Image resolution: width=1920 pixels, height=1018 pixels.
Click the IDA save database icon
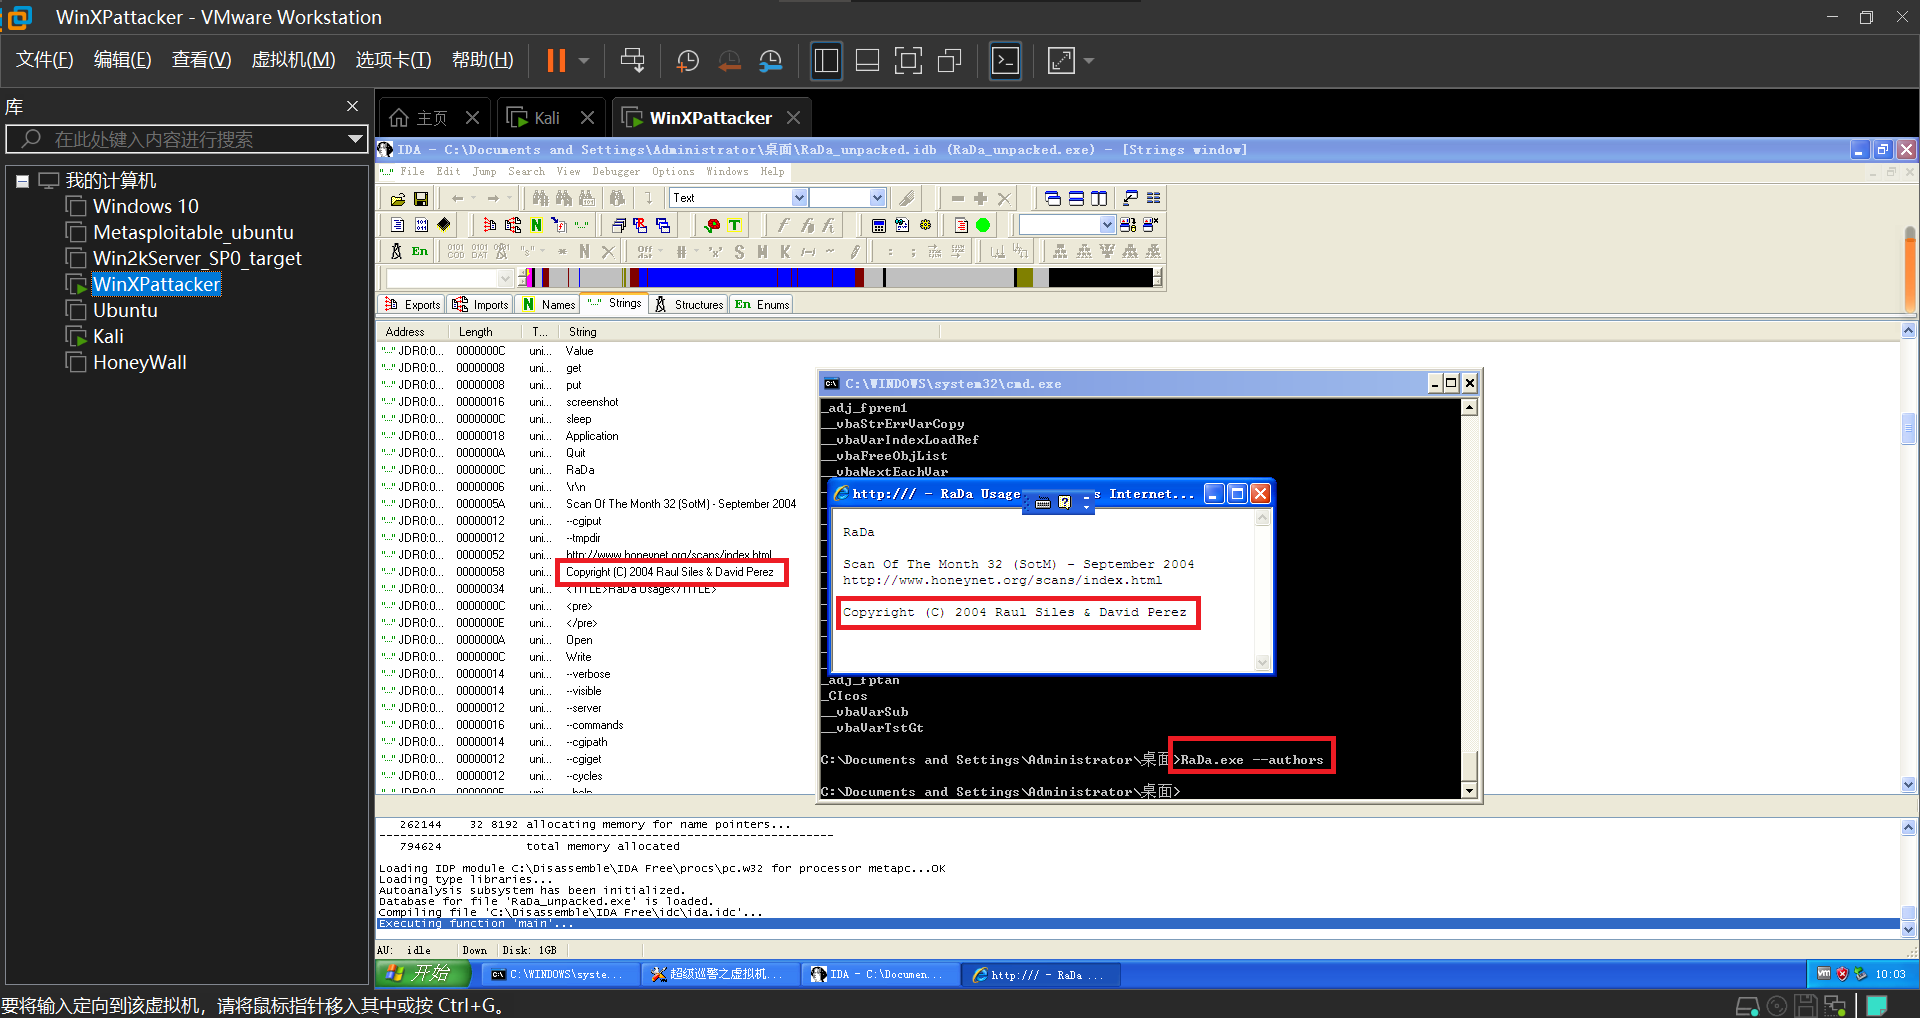[x=421, y=199]
